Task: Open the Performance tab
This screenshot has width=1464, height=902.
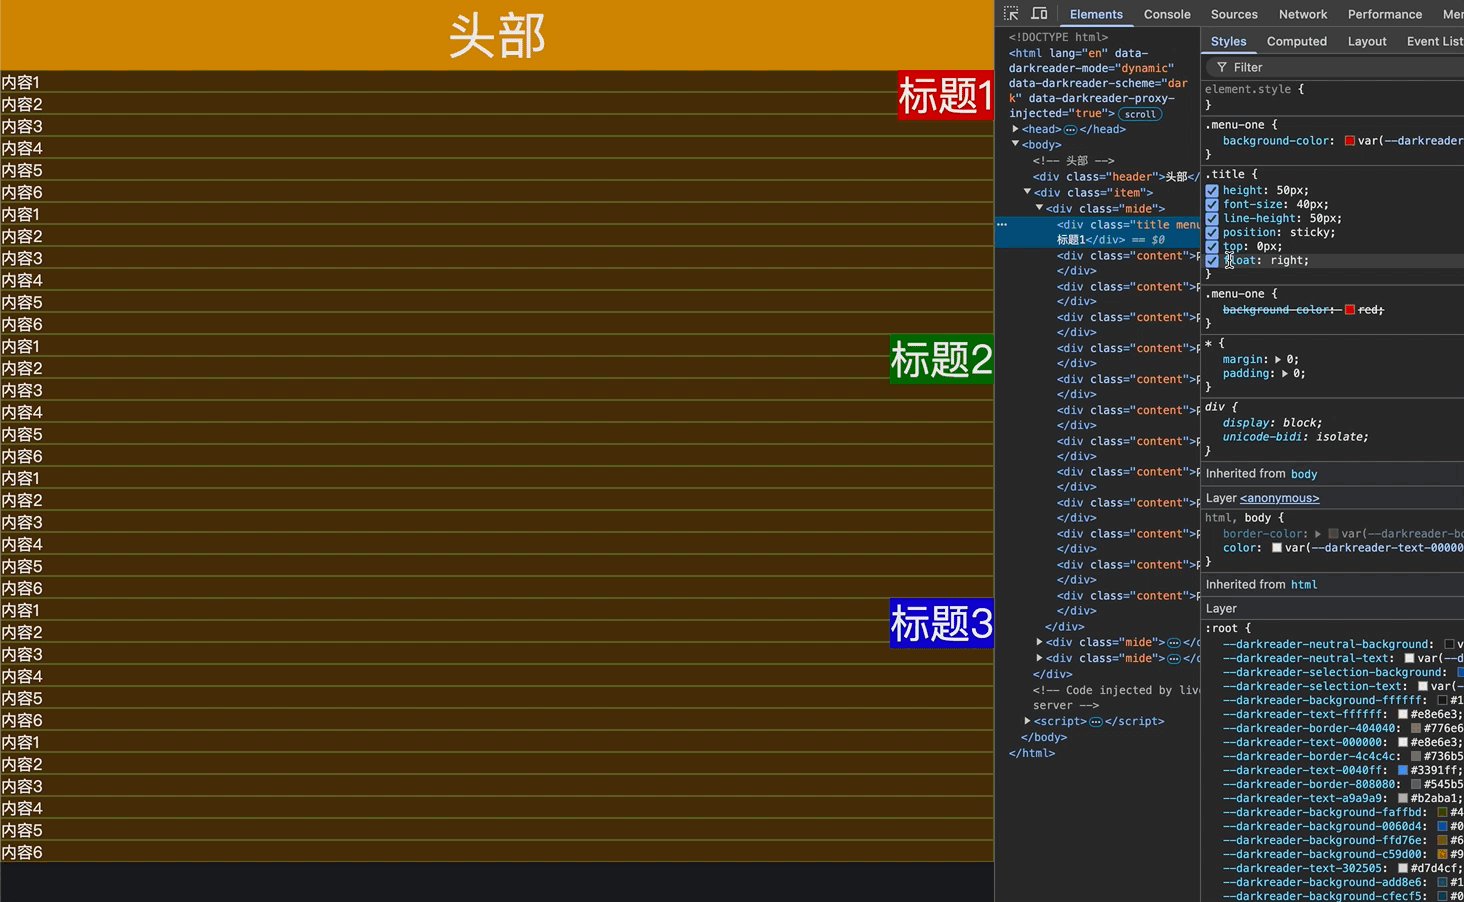Action: point(1385,14)
